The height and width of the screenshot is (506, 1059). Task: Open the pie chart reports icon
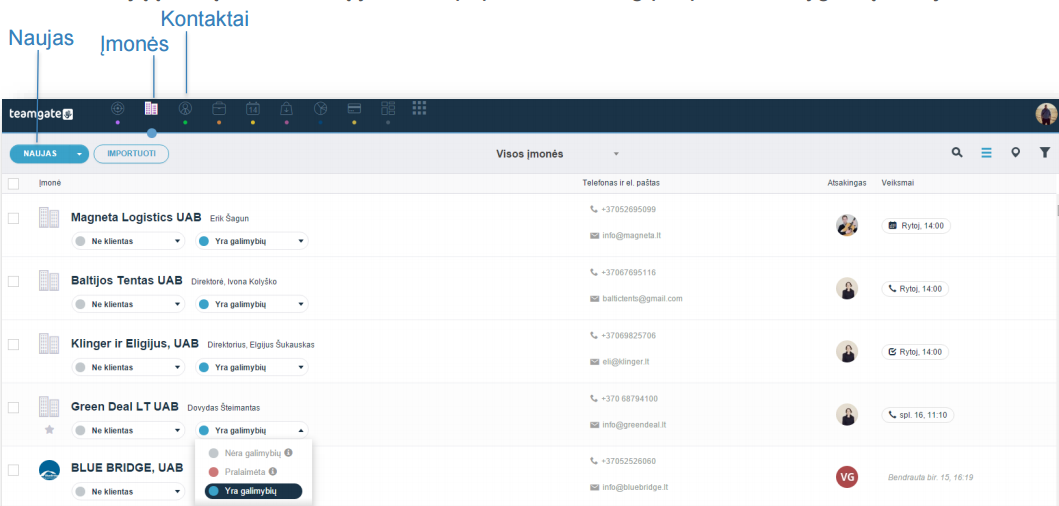[x=320, y=108]
